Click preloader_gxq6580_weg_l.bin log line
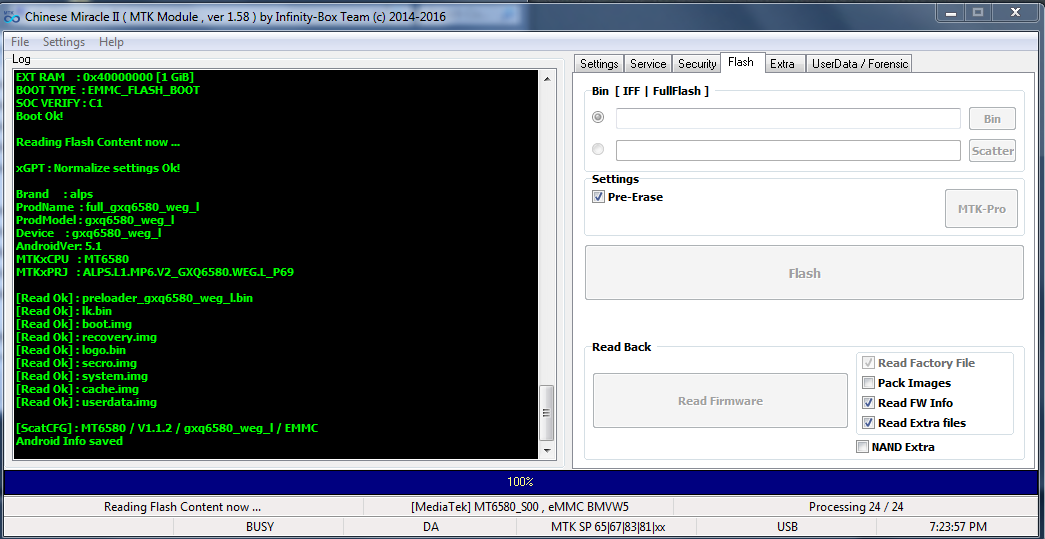The height and width of the screenshot is (539, 1045). pos(135,298)
